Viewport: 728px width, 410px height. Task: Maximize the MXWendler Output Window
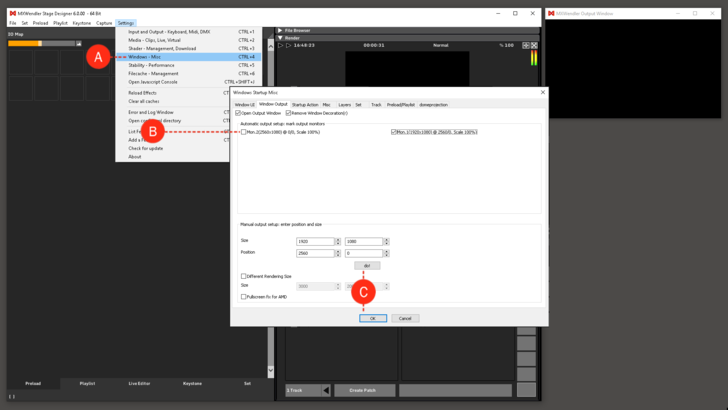click(x=695, y=13)
